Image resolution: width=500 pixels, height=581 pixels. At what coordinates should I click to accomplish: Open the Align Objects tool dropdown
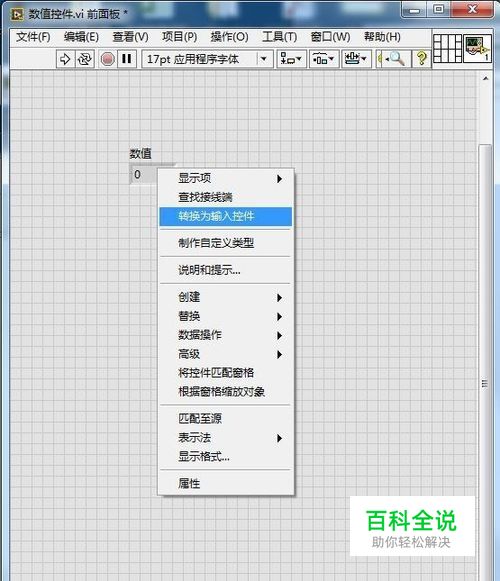[291, 59]
